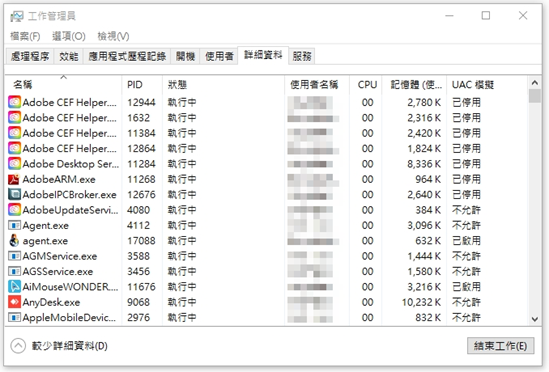Open the 選項(O) menu
The width and height of the screenshot is (549, 372).
click(69, 36)
